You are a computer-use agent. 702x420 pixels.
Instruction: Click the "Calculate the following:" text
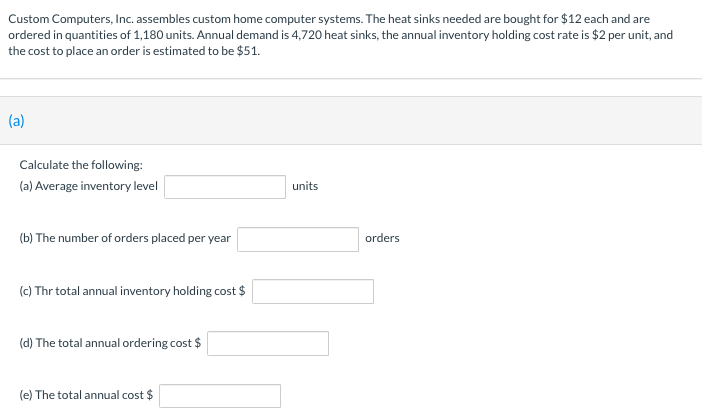[81, 165]
